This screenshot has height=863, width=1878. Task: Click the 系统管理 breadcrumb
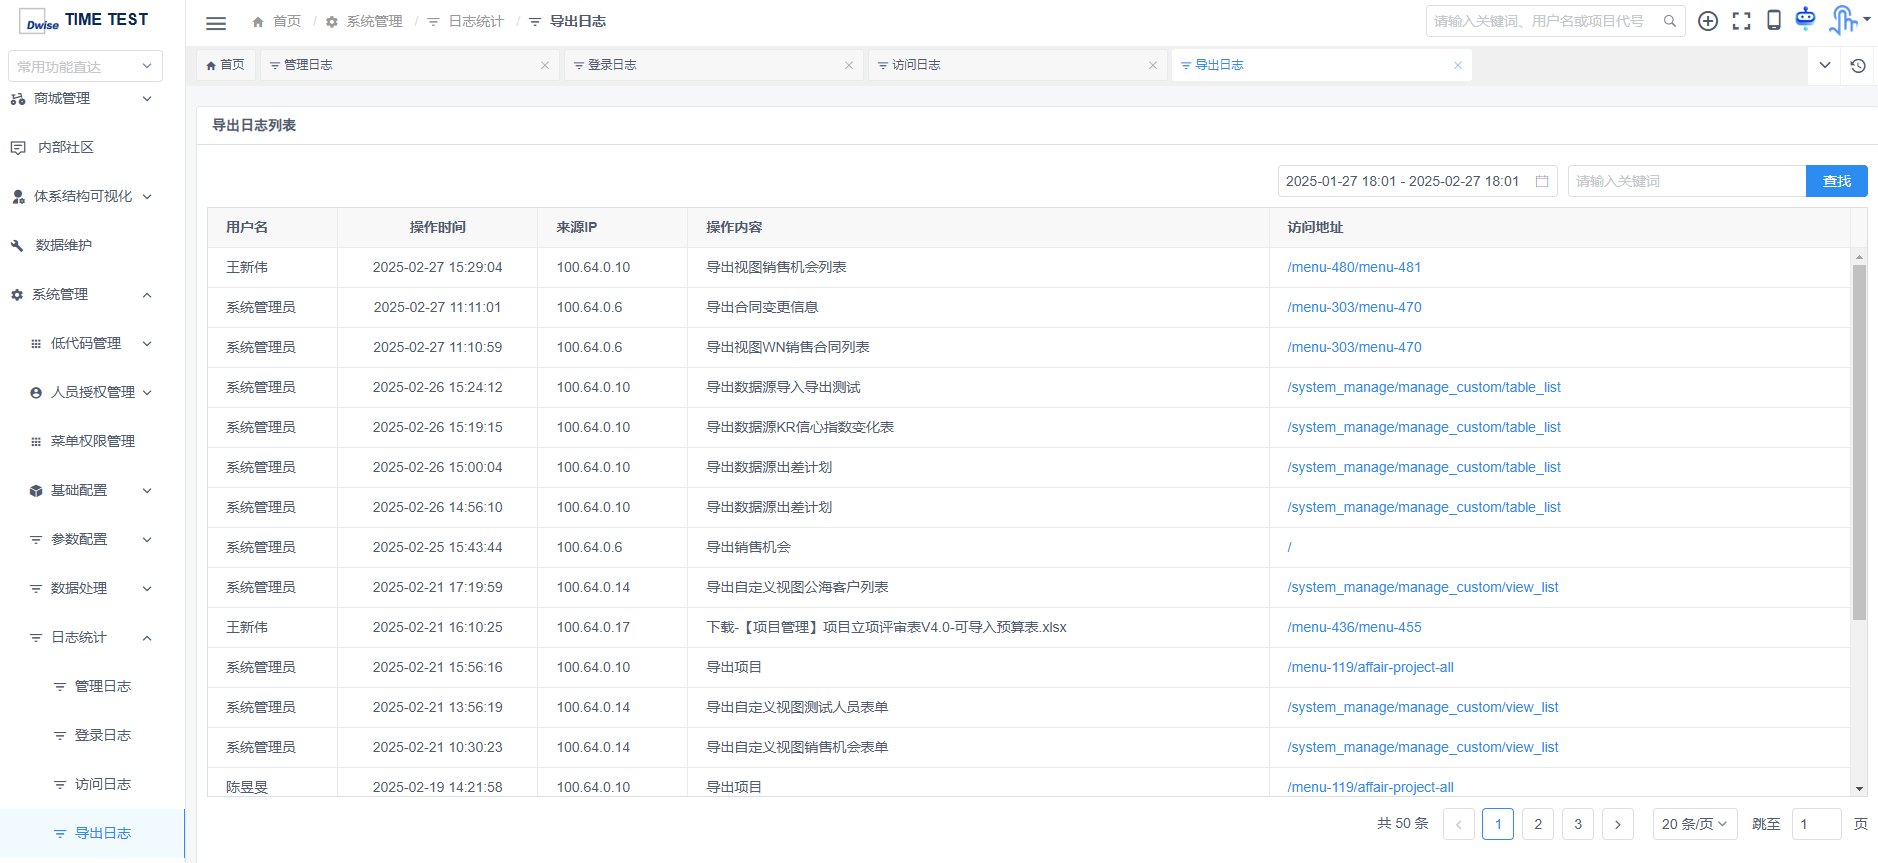(365, 21)
